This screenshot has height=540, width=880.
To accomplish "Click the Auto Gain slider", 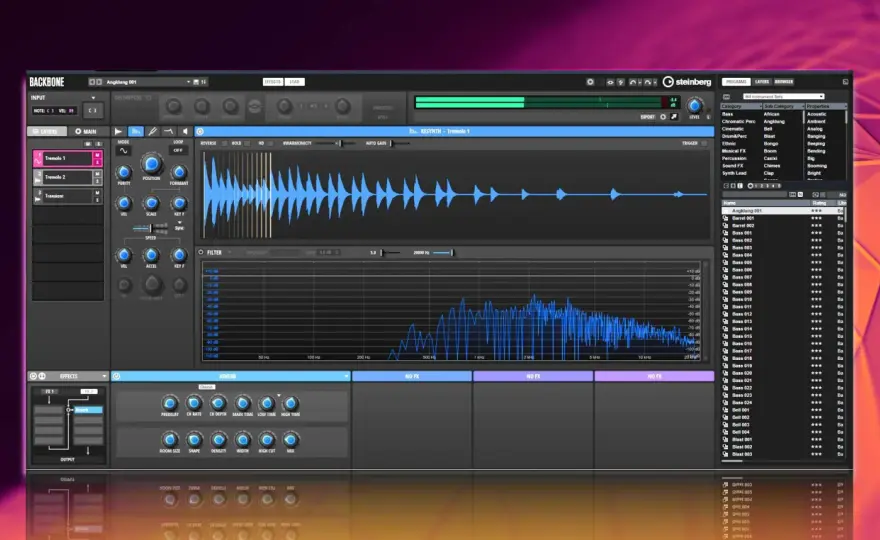I will pos(399,144).
